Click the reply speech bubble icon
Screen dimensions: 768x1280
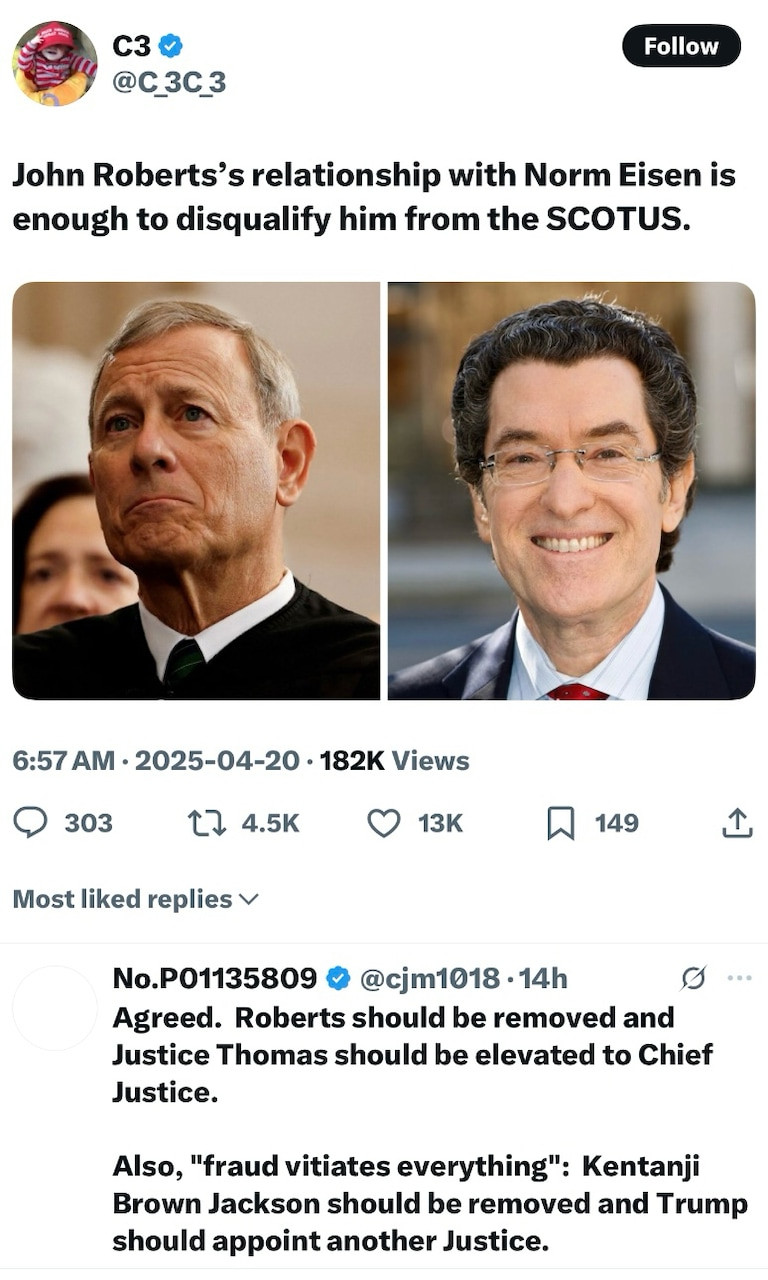(32, 823)
